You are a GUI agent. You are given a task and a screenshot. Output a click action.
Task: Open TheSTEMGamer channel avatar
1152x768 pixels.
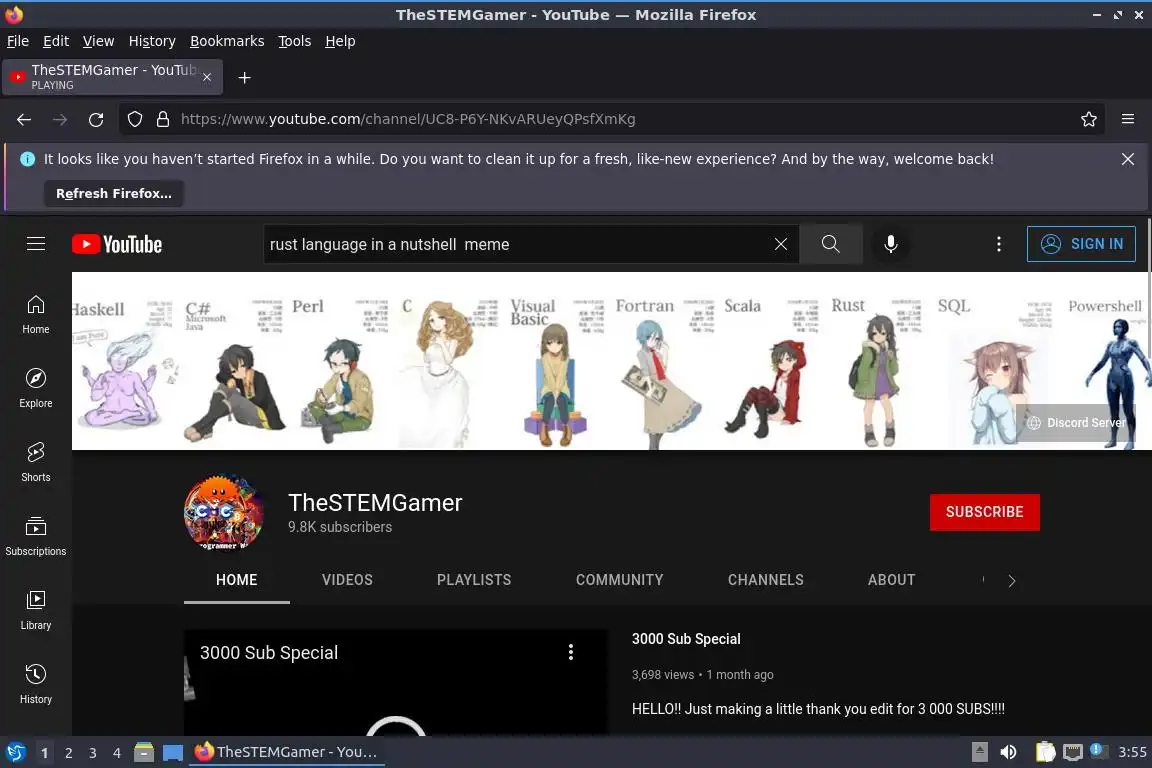click(x=223, y=512)
